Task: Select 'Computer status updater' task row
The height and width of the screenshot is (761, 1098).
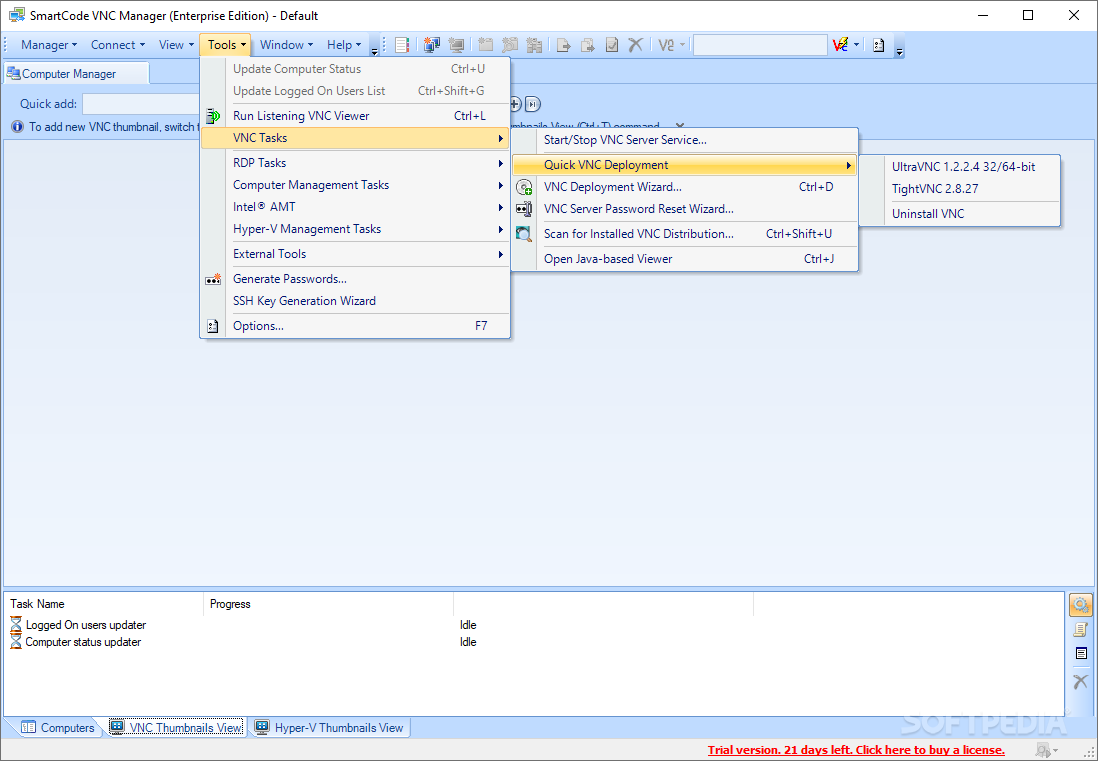Action: pyautogui.click(x=83, y=642)
